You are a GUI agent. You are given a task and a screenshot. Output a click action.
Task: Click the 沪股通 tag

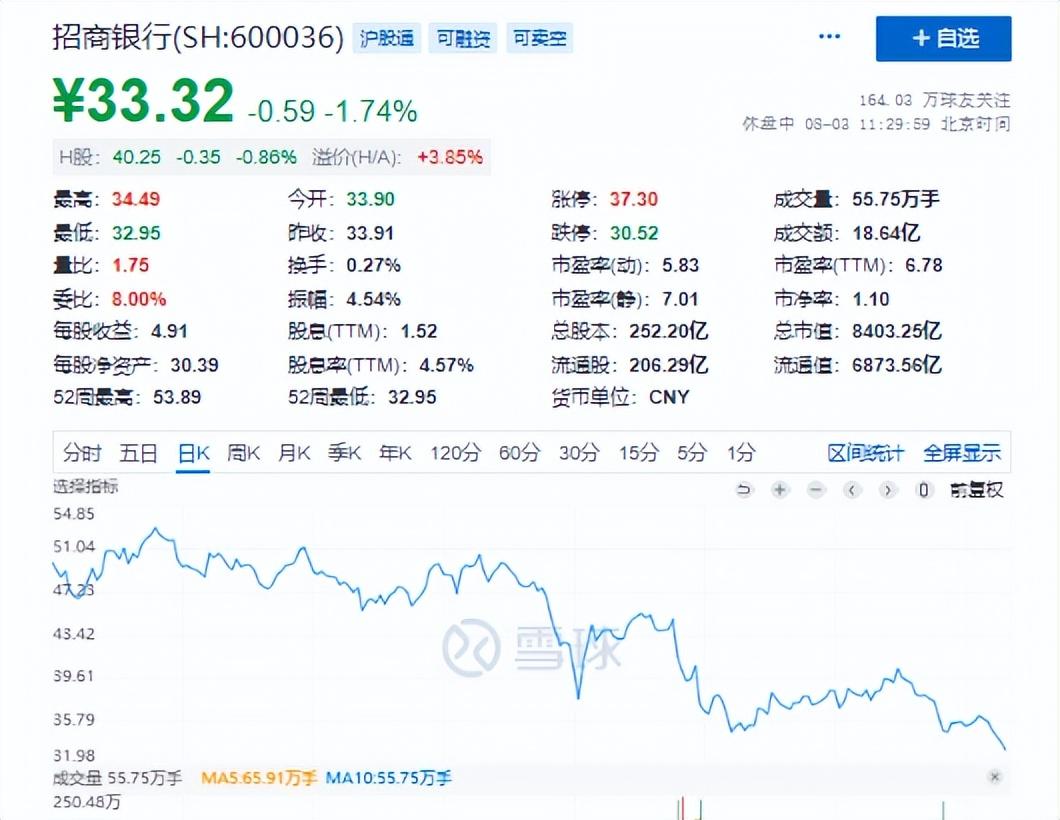(387, 38)
